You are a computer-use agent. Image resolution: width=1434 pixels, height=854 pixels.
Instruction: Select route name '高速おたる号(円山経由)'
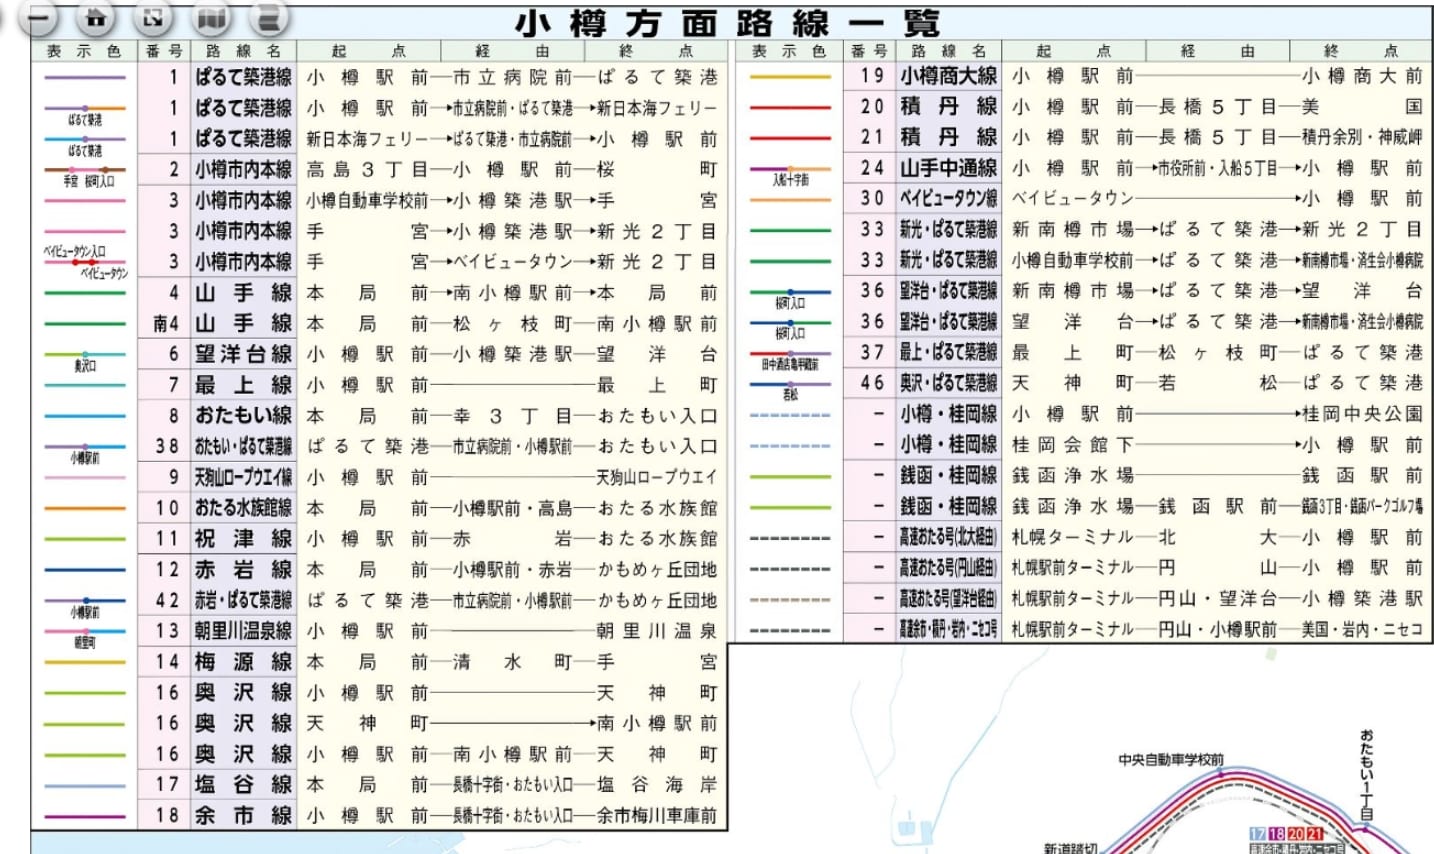pyautogui.click(x=948, y=568)
